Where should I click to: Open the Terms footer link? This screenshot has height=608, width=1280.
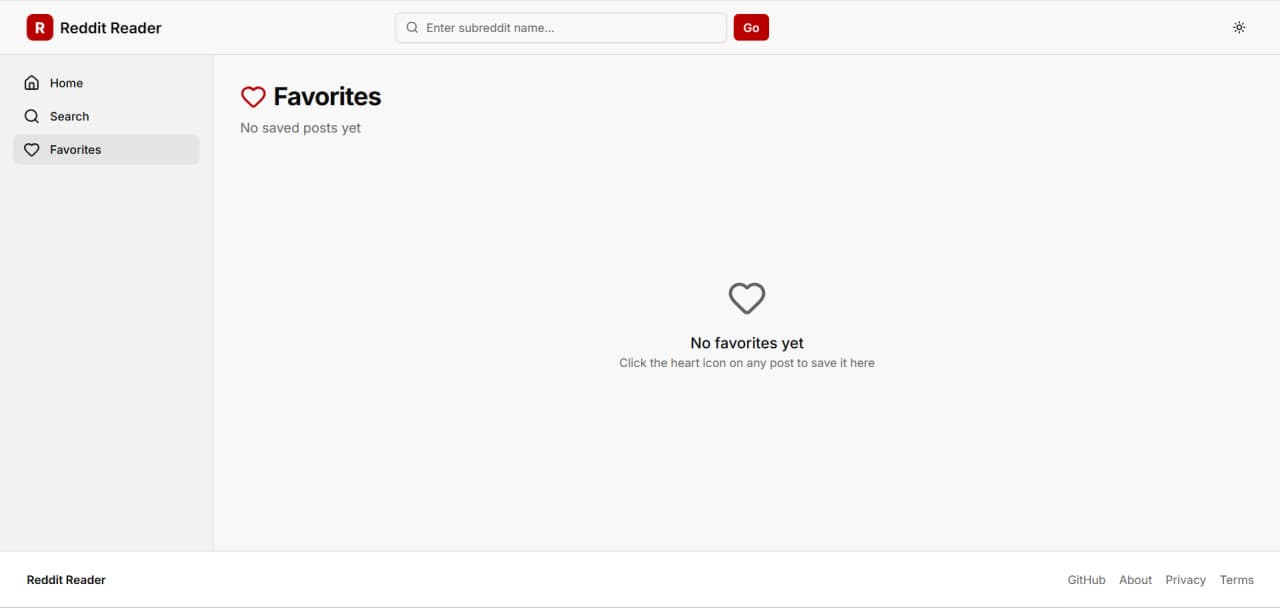tap(1237, 580)
